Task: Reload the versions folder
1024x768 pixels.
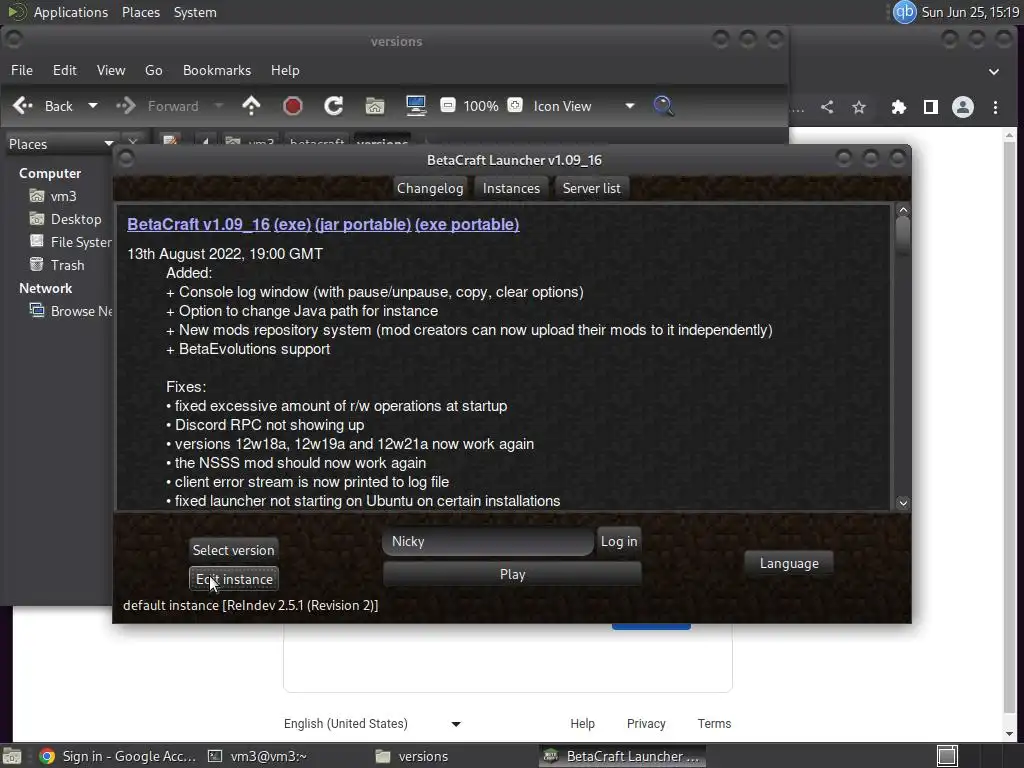Action: (x=334, y=106)
